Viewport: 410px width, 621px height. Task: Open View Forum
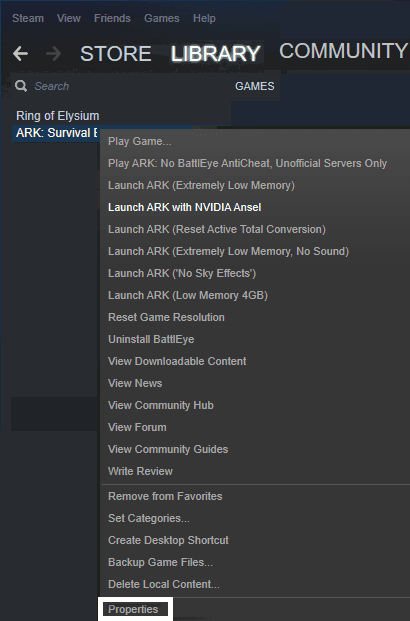pos(137,427)
